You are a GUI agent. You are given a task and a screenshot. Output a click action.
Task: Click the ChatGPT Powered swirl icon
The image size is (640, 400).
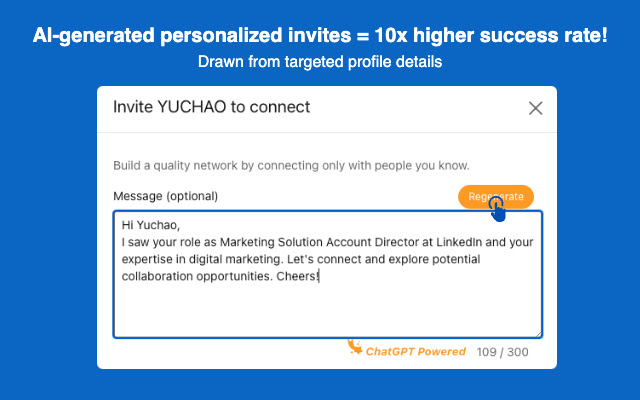[x=354, y=347]
